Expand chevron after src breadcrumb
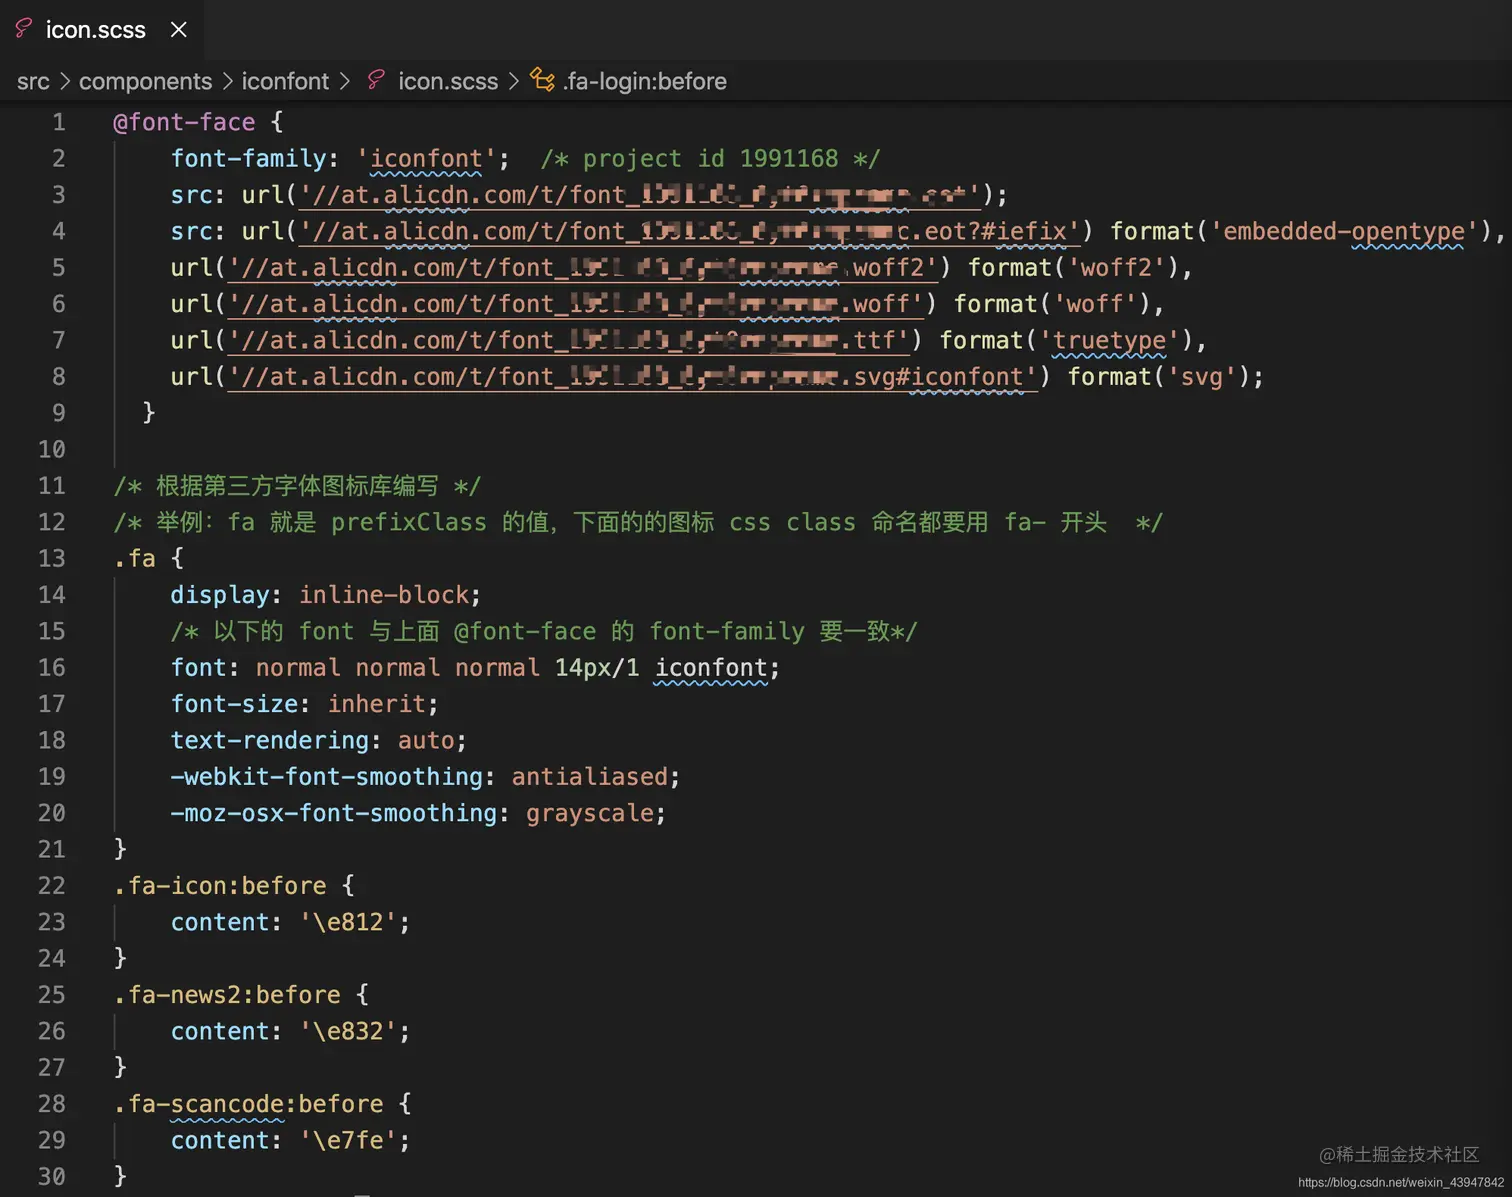1512x1197 pixels. tap(65, 81)
